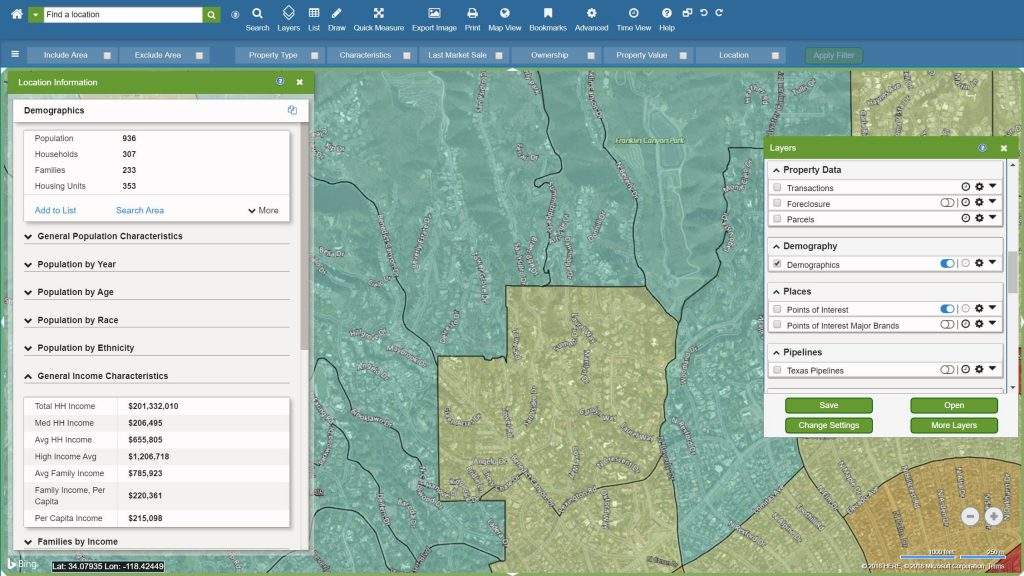Click time icon for Parcels layer

965,218
